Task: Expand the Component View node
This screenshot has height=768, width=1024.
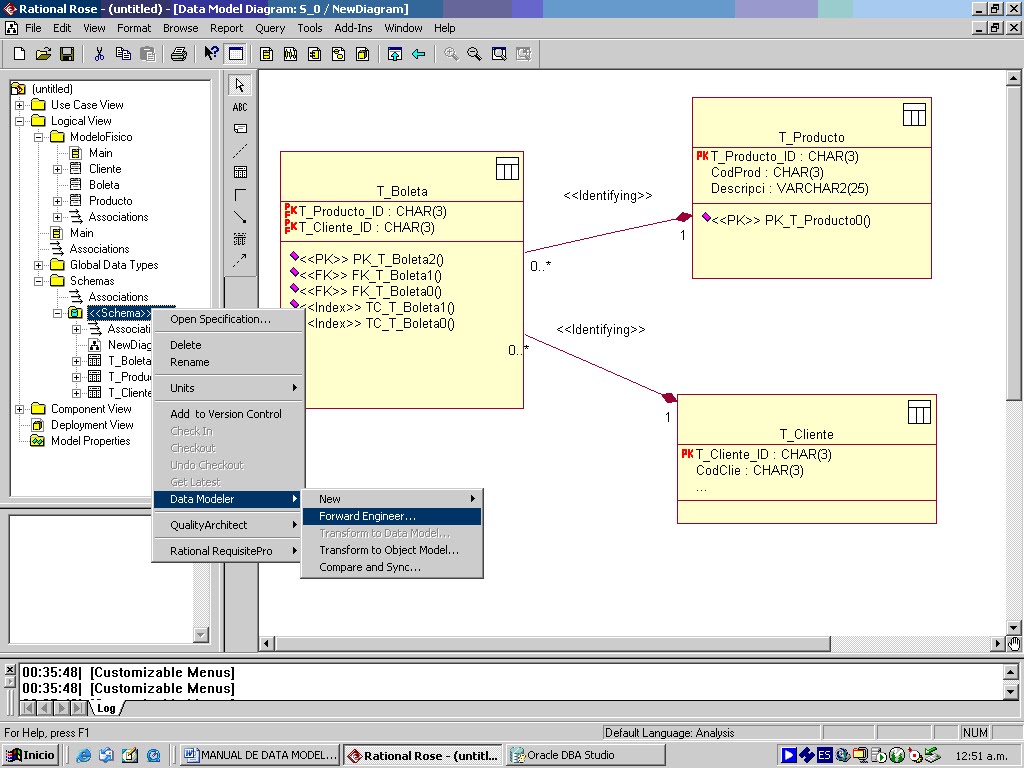Action: (20, 409)
